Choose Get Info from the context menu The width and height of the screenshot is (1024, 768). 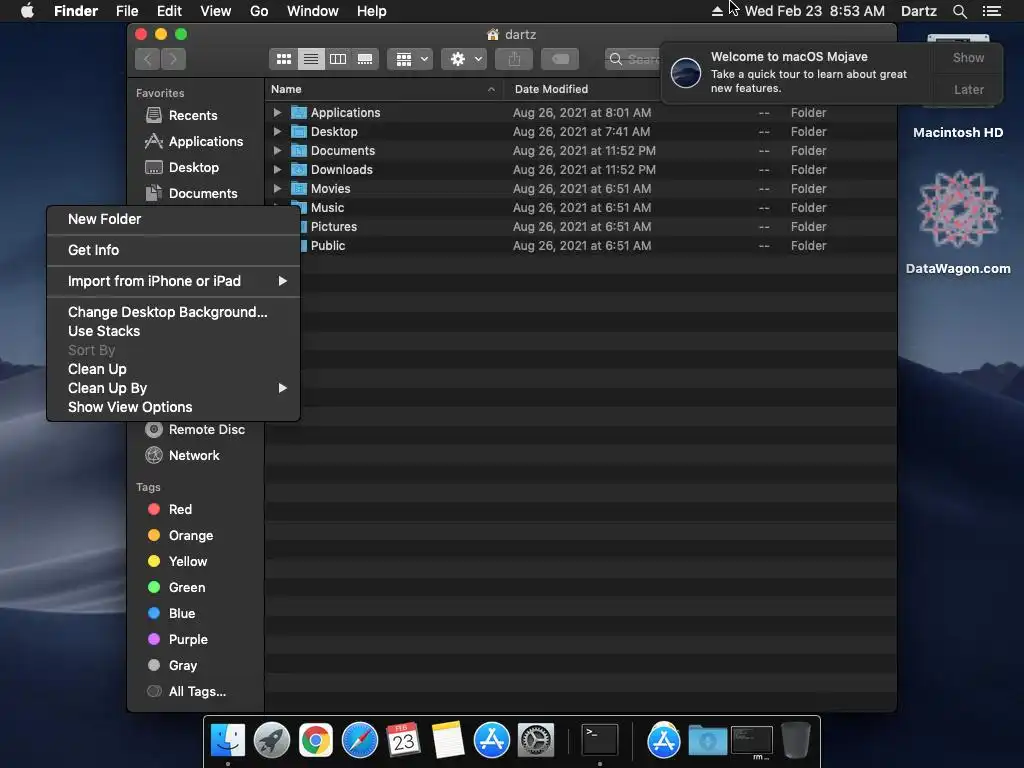pyautogui.click(x=173, y=250)
